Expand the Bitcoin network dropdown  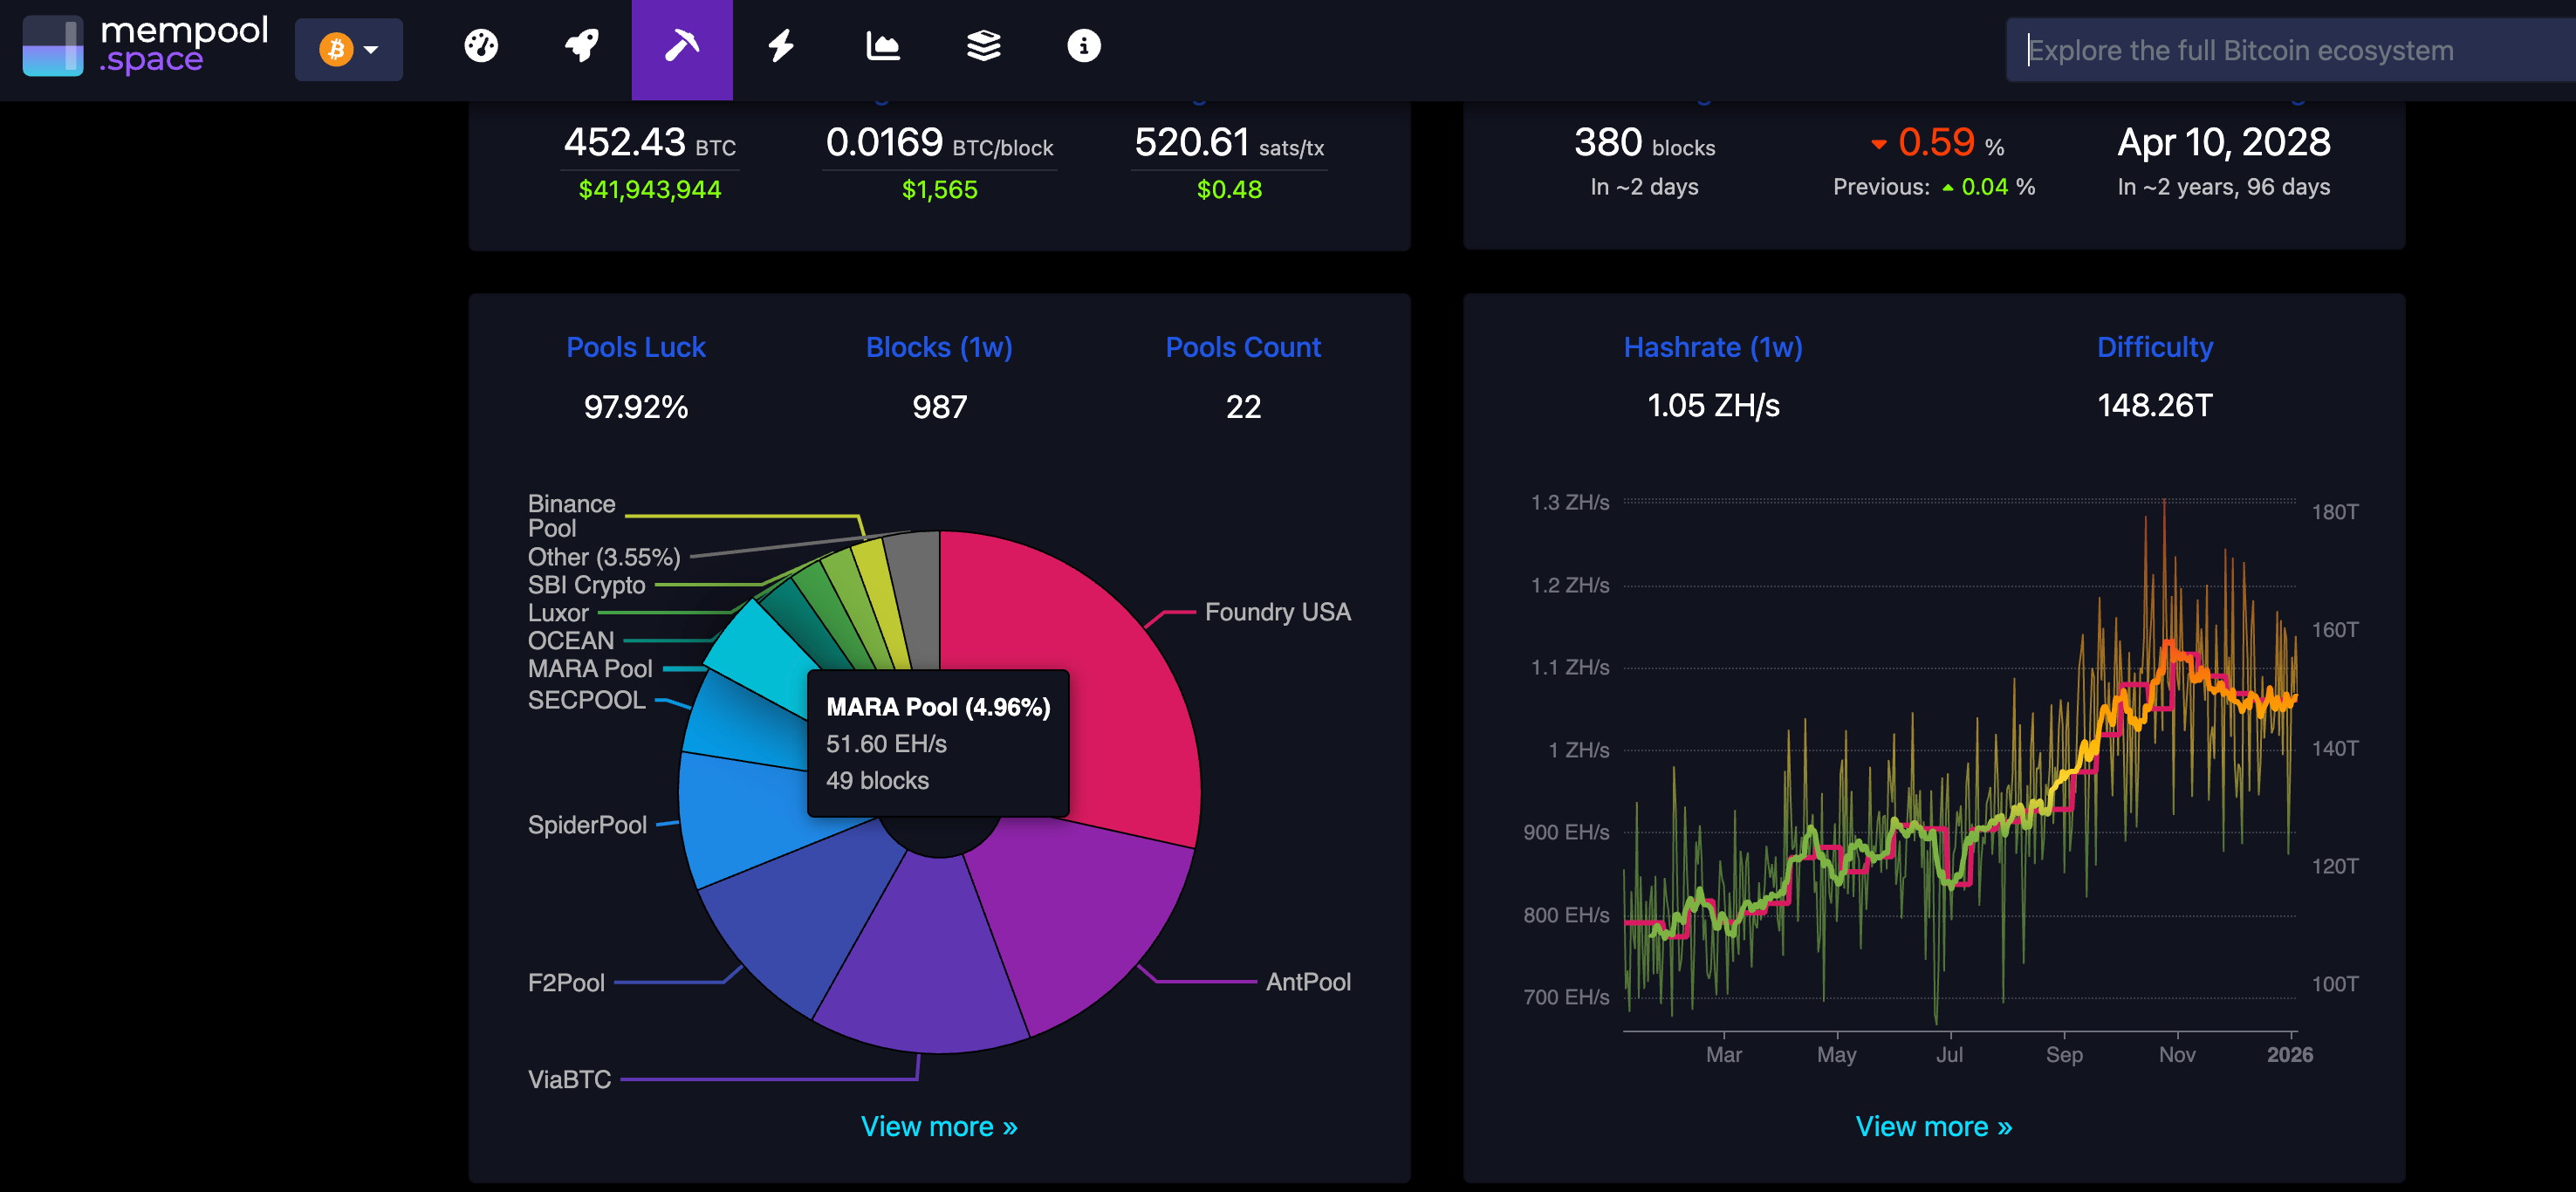coord(348,49)
